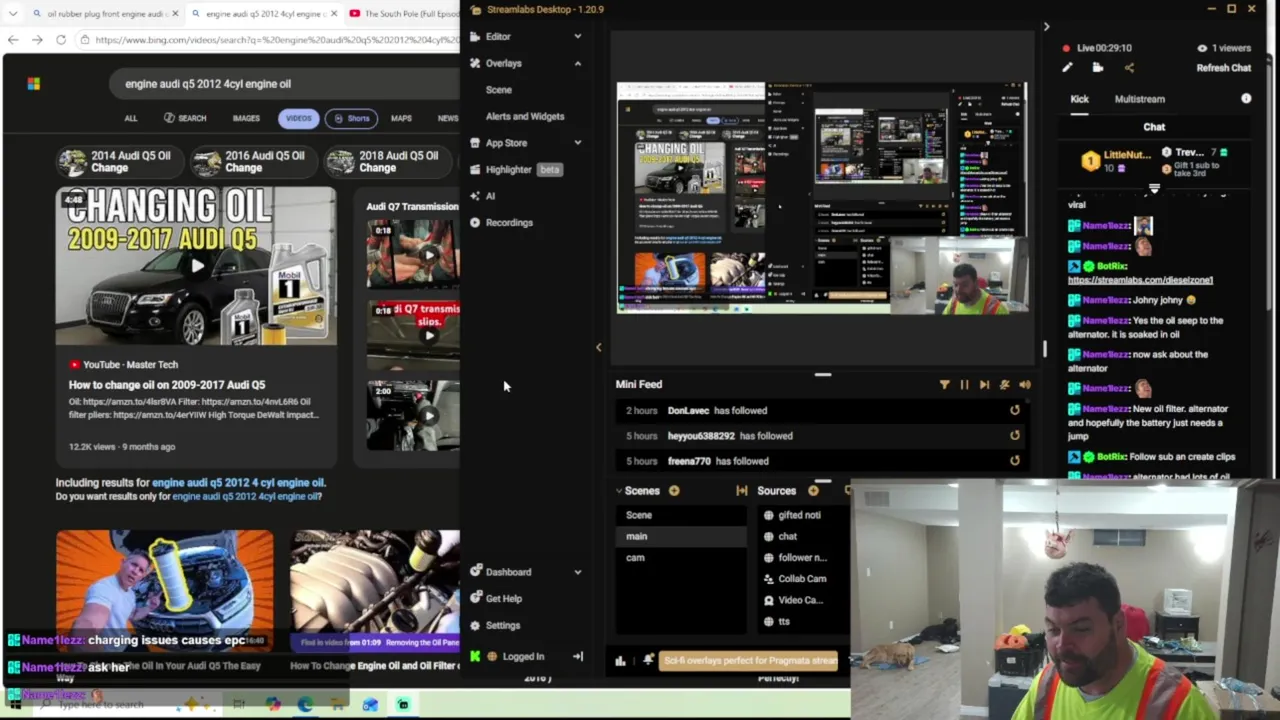Open the South Pole YouTube browser tab

pos(404,14)
